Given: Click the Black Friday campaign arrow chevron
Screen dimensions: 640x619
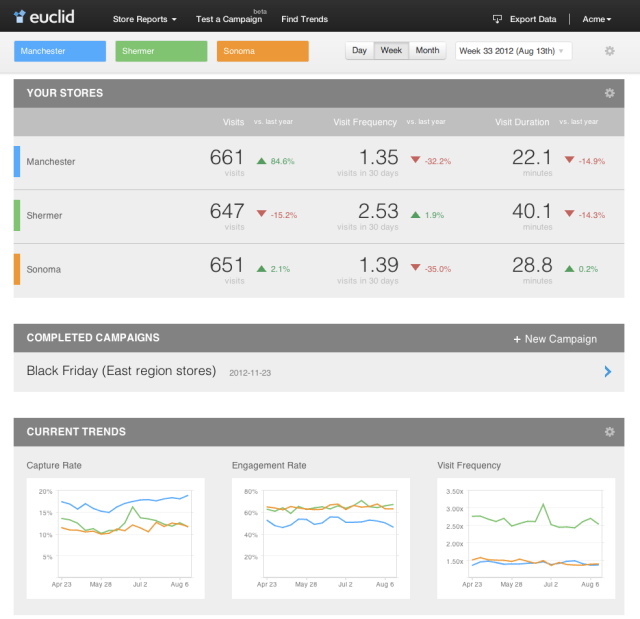Looking at the screenshot, I should click(x=607, y=371).
